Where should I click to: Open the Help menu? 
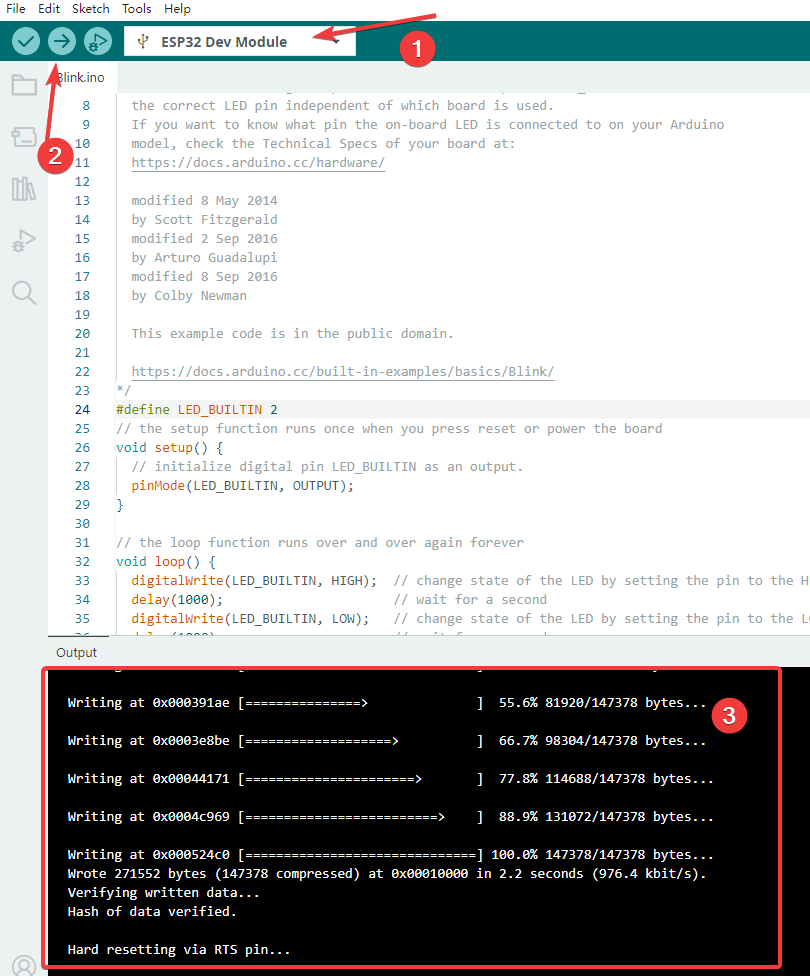click(177, 9)
